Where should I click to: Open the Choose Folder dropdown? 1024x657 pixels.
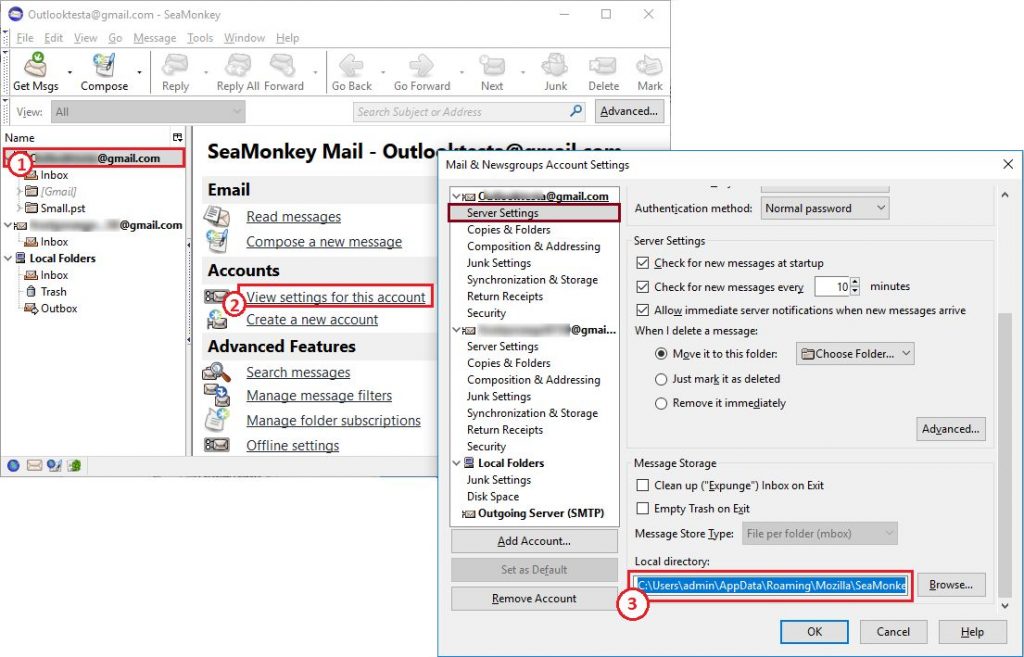point(855,353)
